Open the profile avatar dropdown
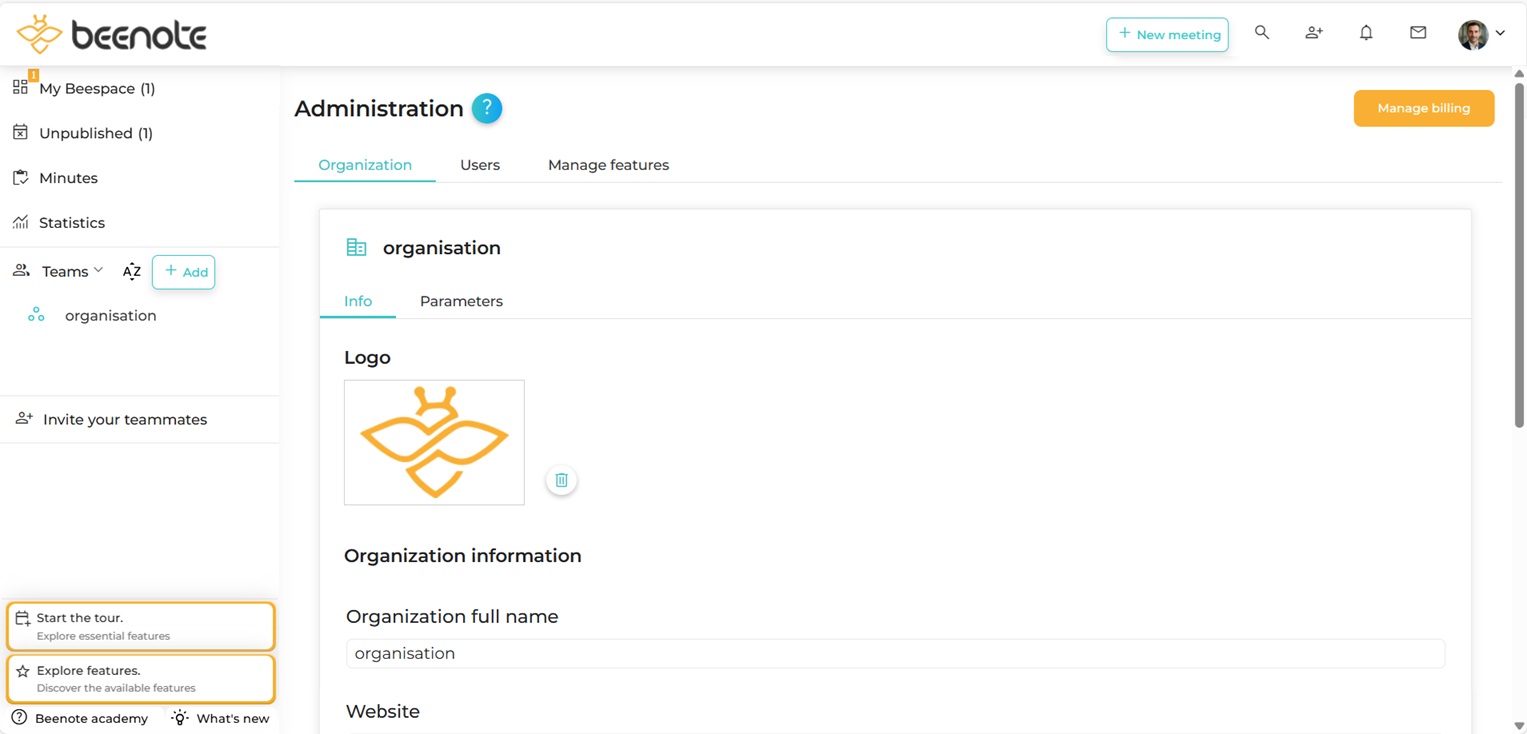Image resolution: width=1527 pixels, height=734 pixels. click(x=1473, y=34)
